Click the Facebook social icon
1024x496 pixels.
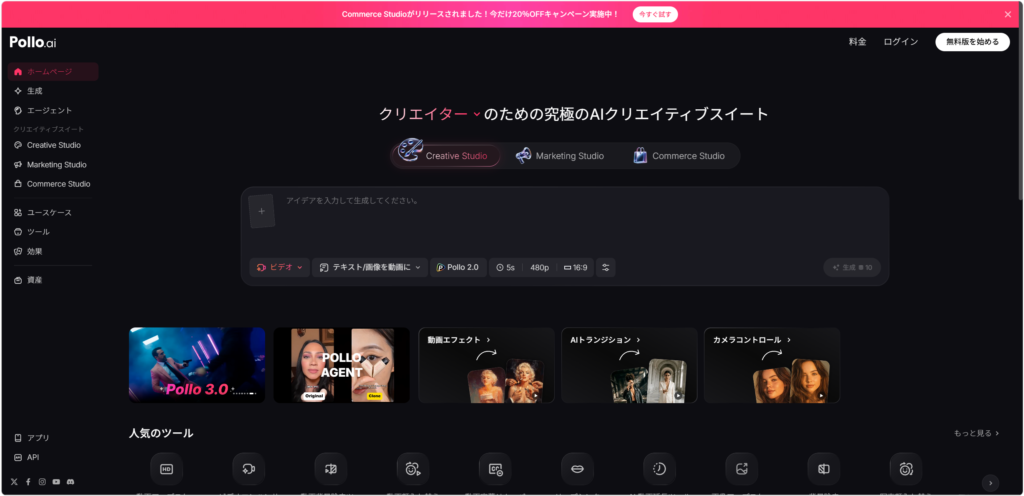coord(28,482)
